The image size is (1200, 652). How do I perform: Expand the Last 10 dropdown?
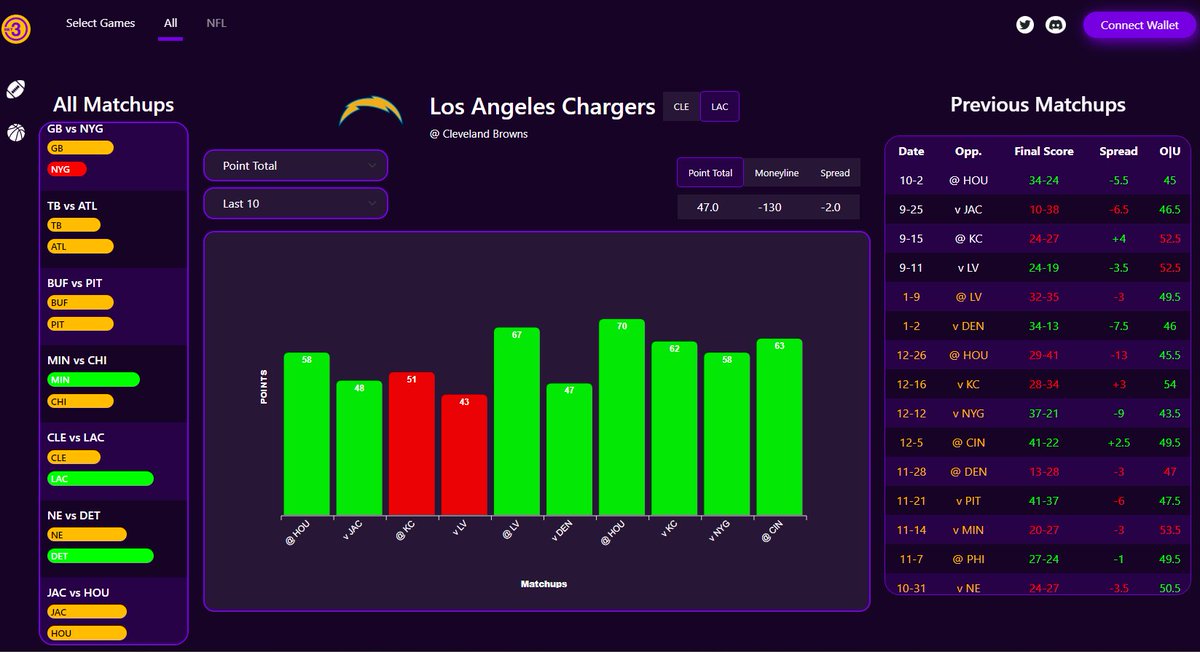(x=295, y=203)
